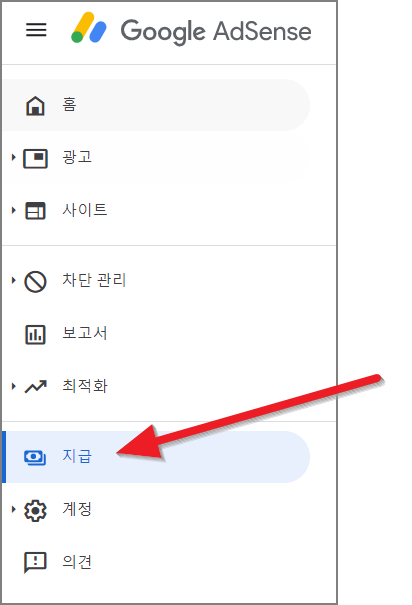Screen dimensions: 412x605
Task: Click the 의견 feedback bubble icon
Action: [35, 563]
